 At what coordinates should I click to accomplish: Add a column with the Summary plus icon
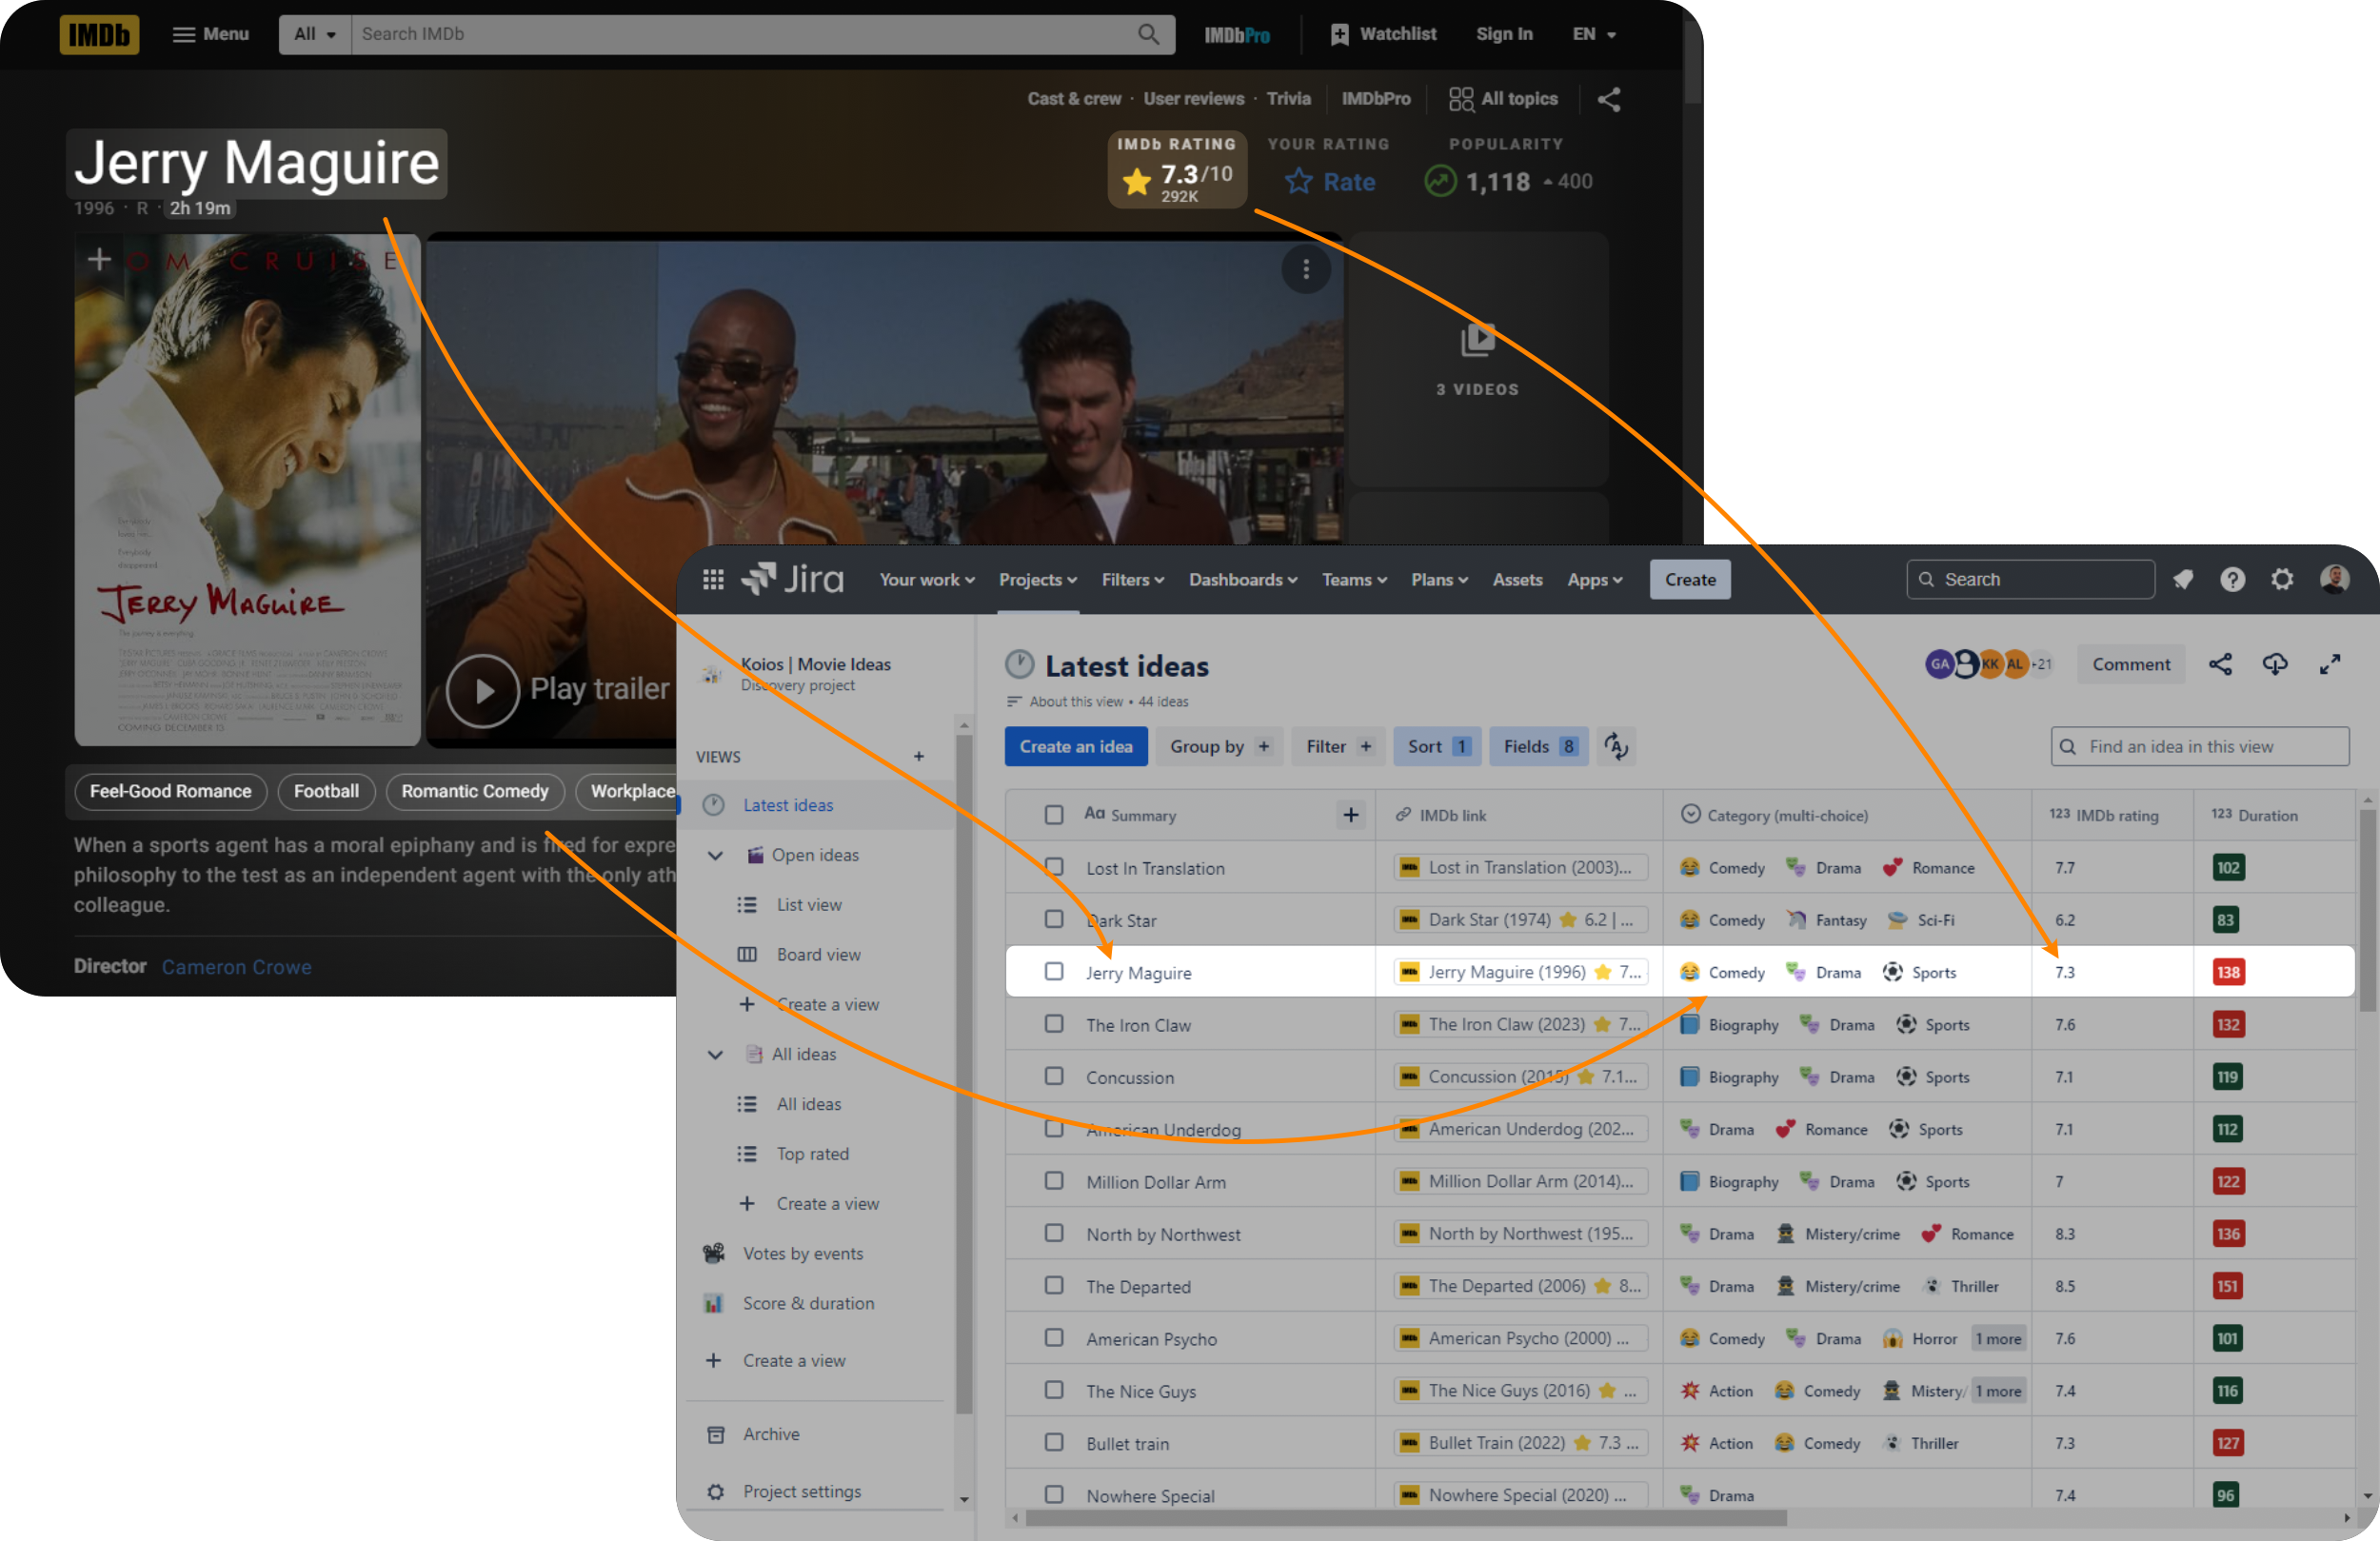[x=1351, y=815]
